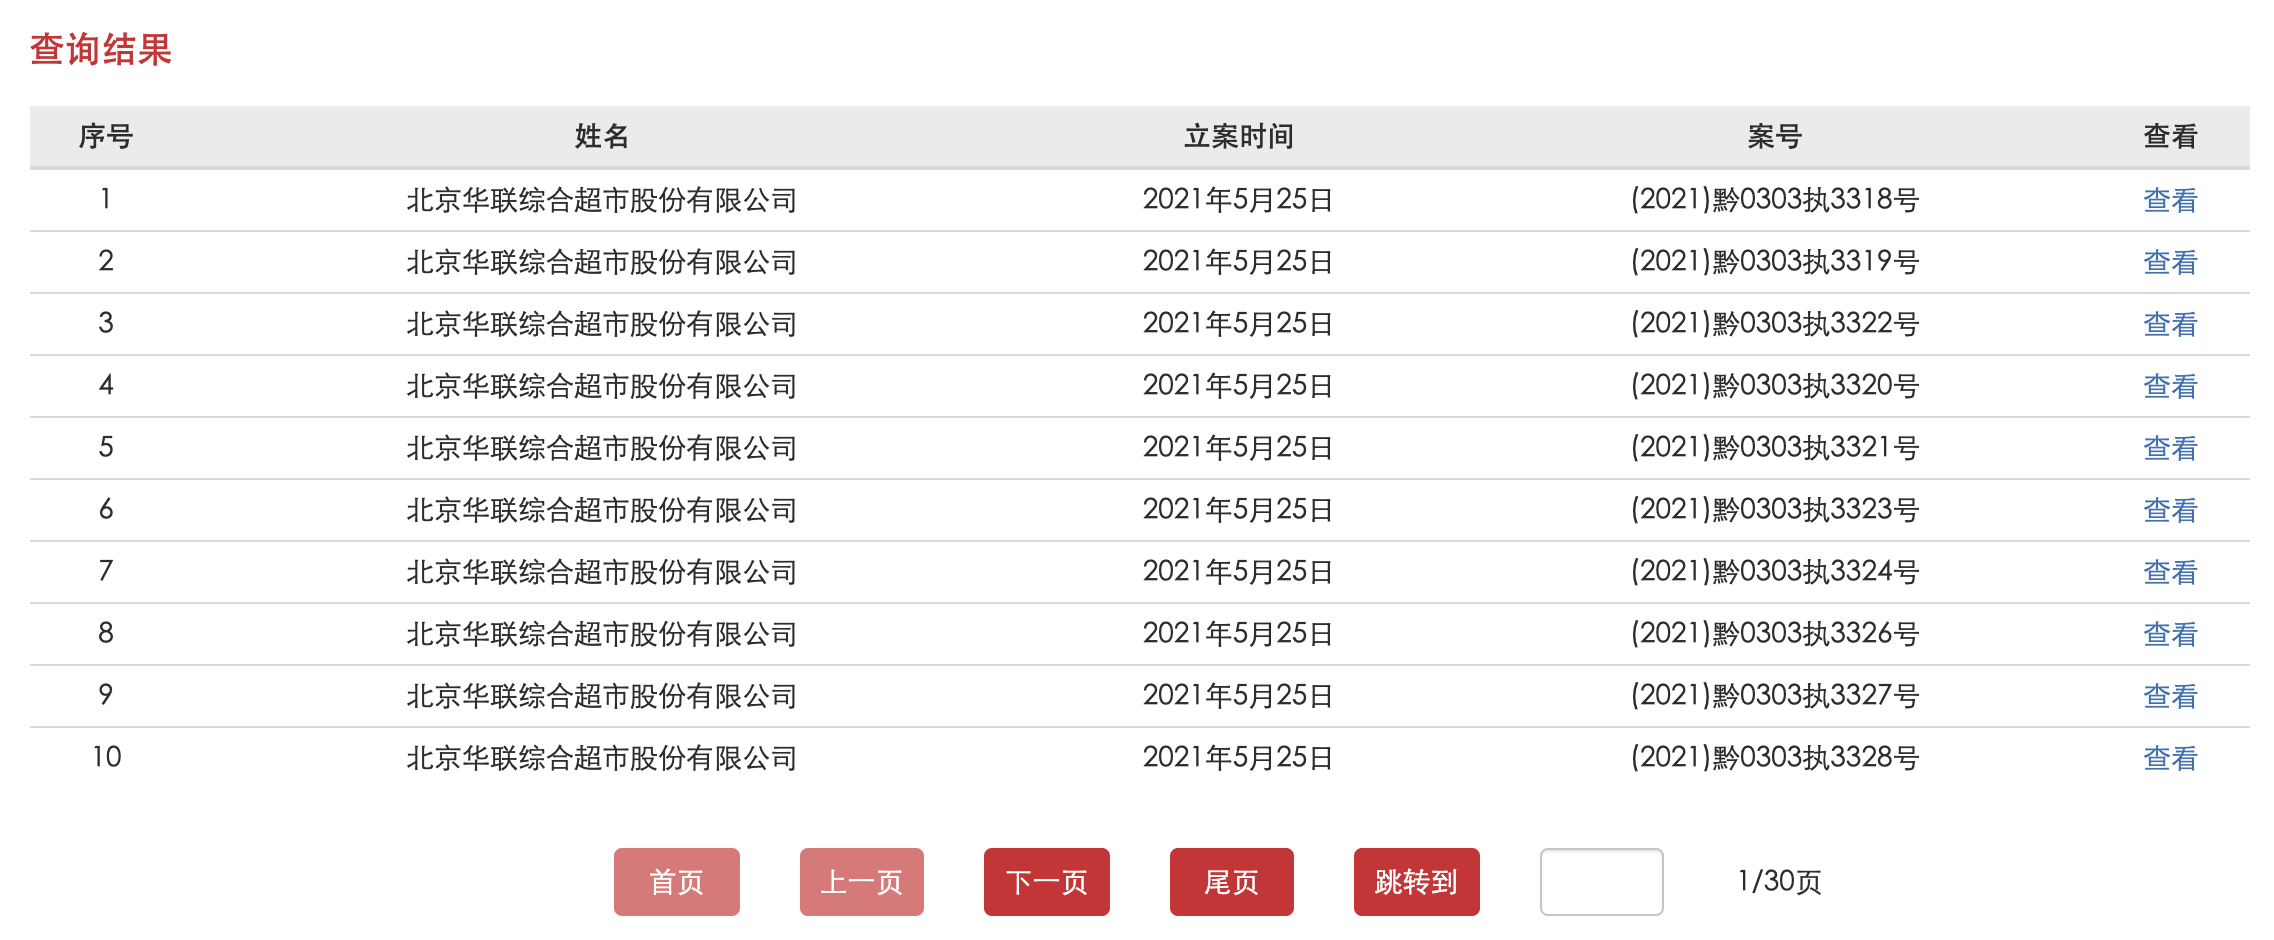Go to next page with 下一页
The image size is (2274, 940).
[1046, 882]
